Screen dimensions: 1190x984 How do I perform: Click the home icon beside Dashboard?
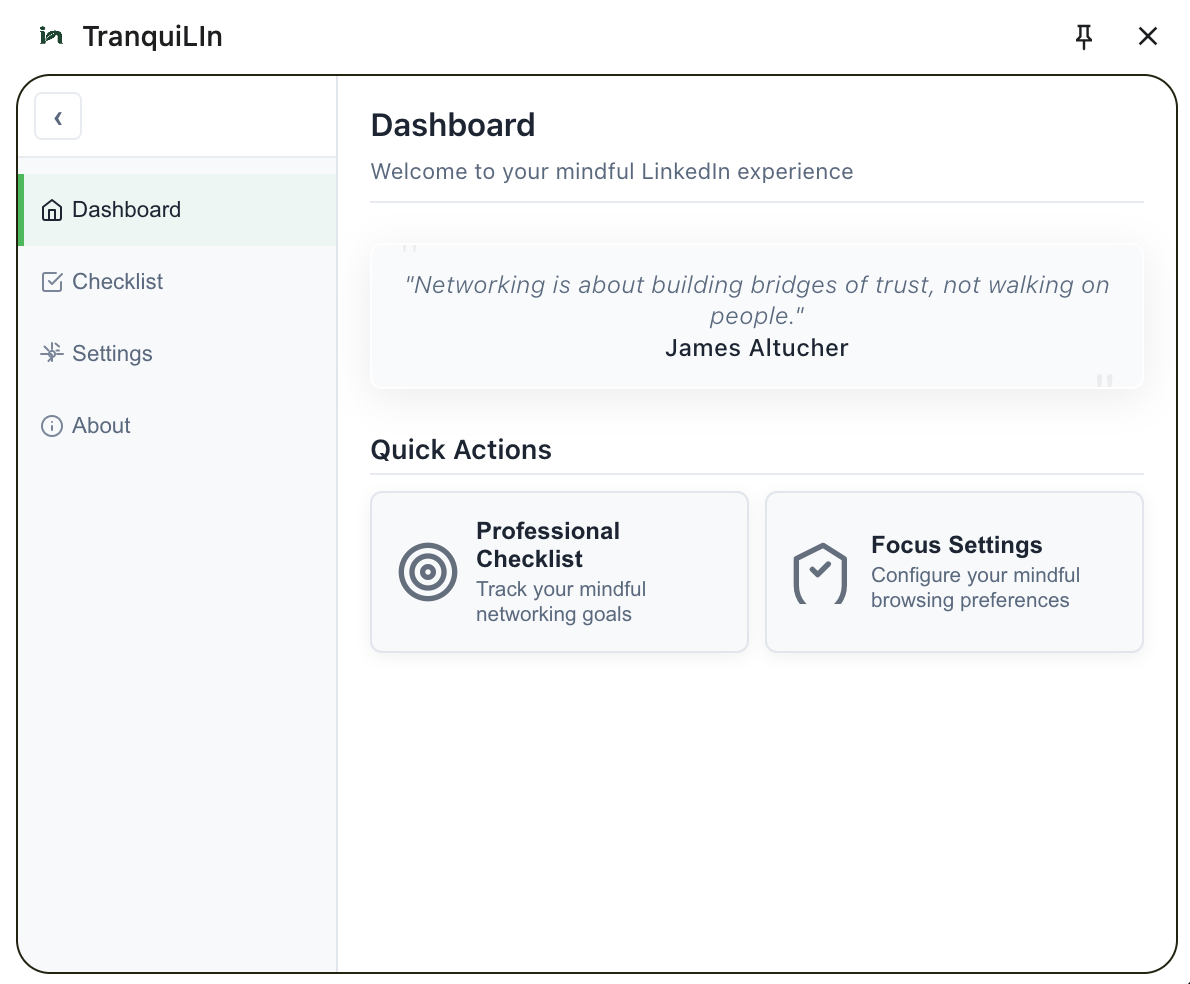click(51, 210)
